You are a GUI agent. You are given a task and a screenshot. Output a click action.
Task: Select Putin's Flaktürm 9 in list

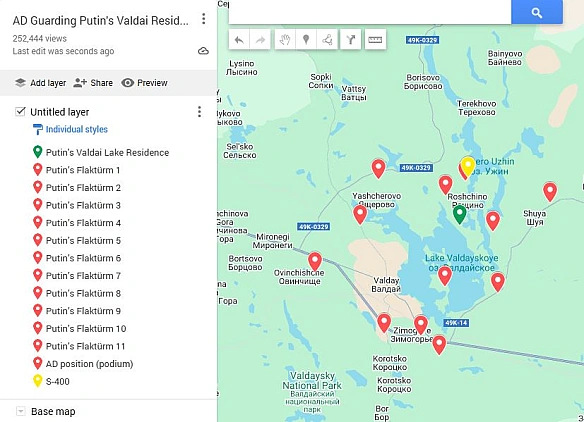click(83, 311)
